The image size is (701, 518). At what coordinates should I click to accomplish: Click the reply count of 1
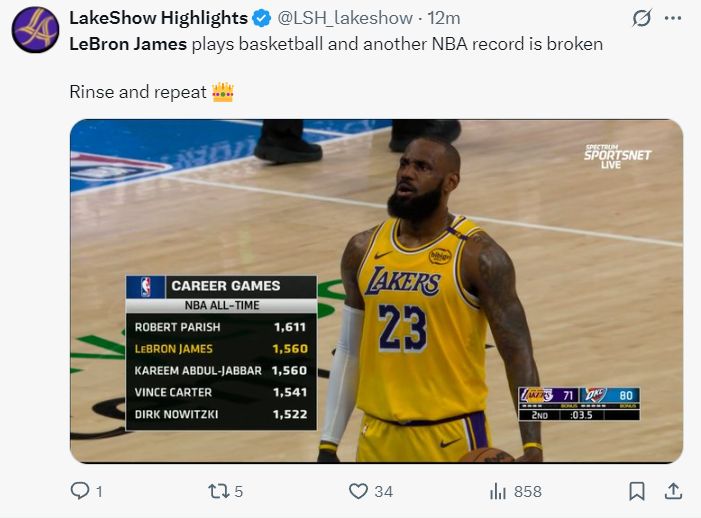99,492
